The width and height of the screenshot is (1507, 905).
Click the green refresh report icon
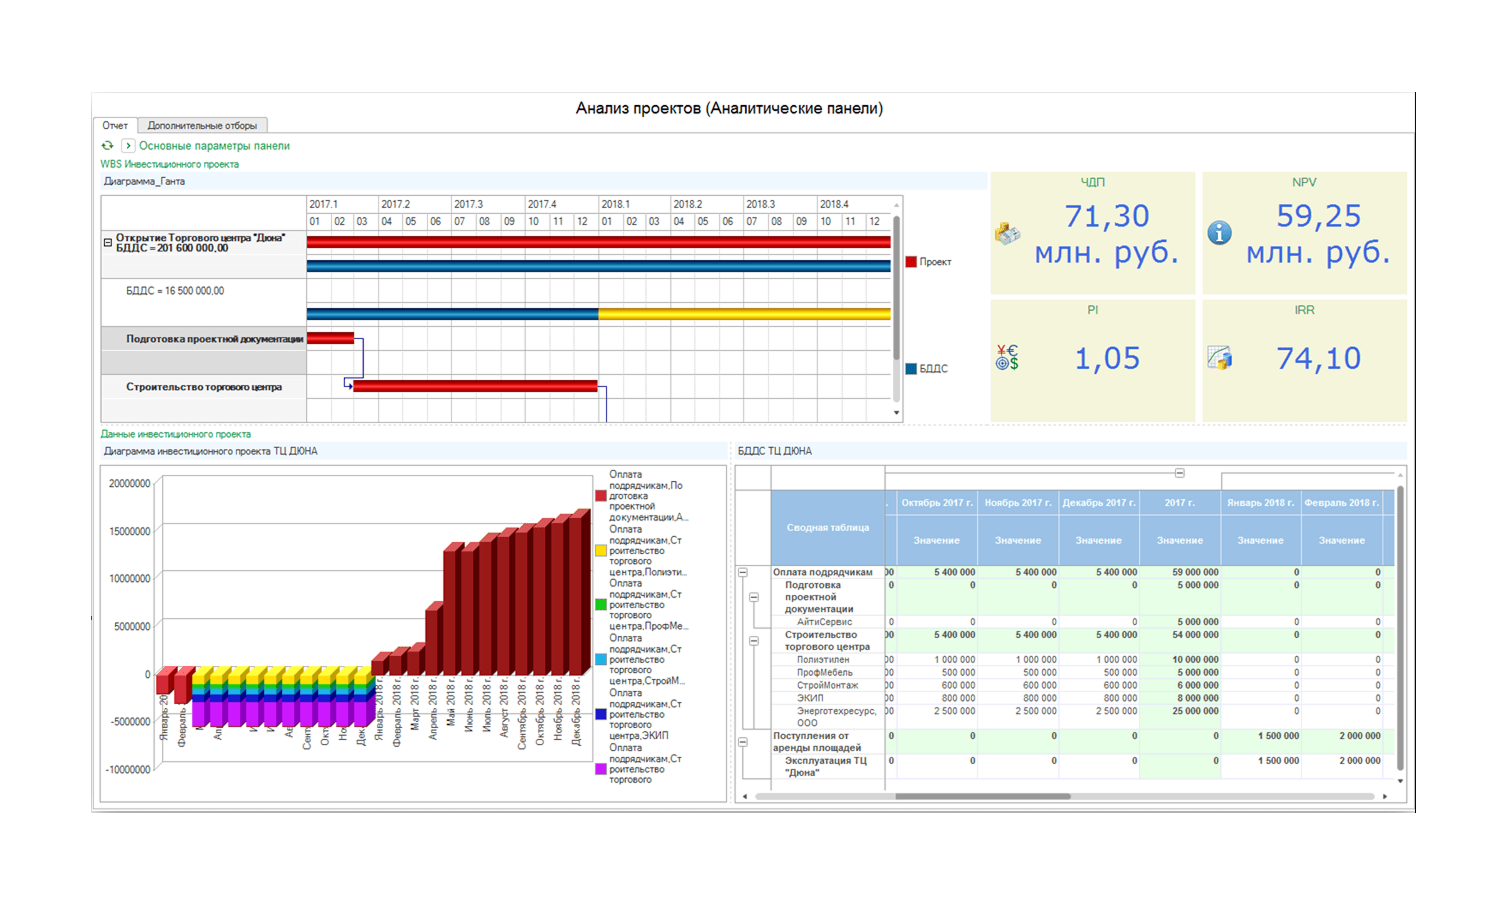point(107,146)
